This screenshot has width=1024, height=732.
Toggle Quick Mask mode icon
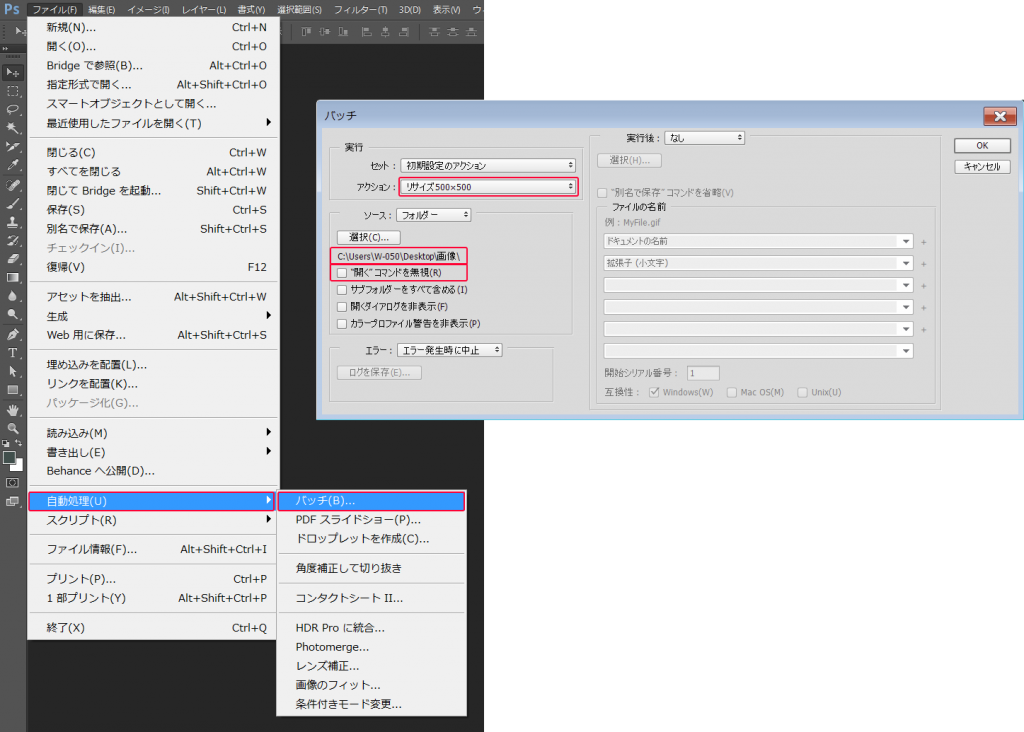point(12,483)
